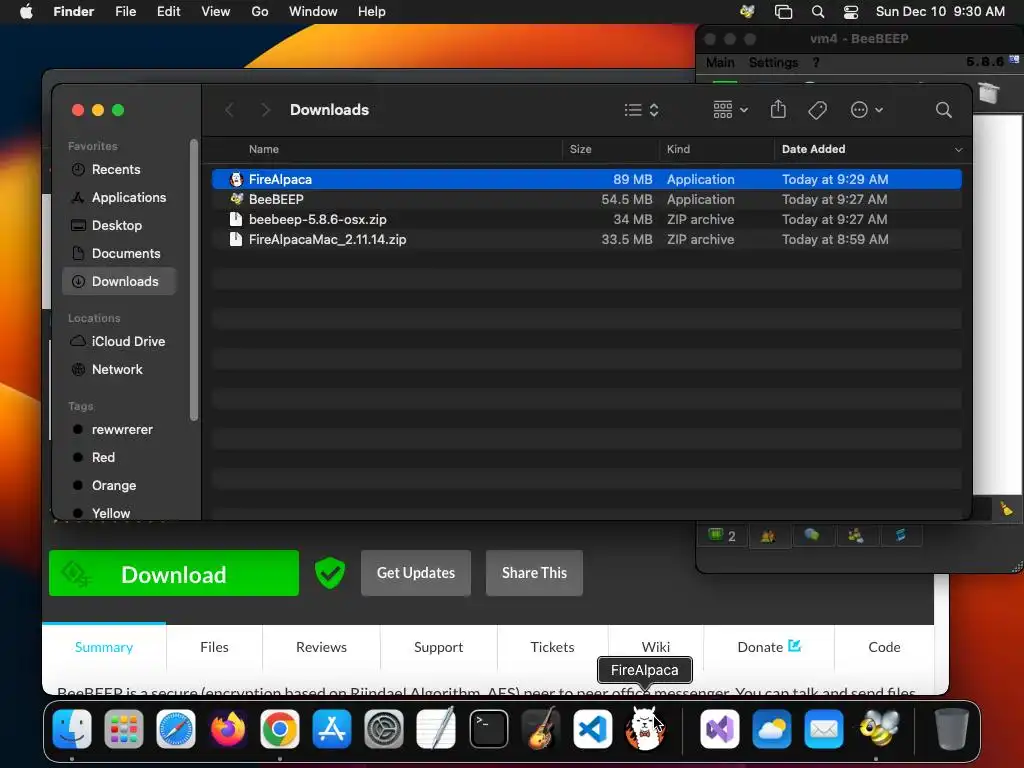
Task: Open the Finder menu in the menu bar
Action: point(74,12)
